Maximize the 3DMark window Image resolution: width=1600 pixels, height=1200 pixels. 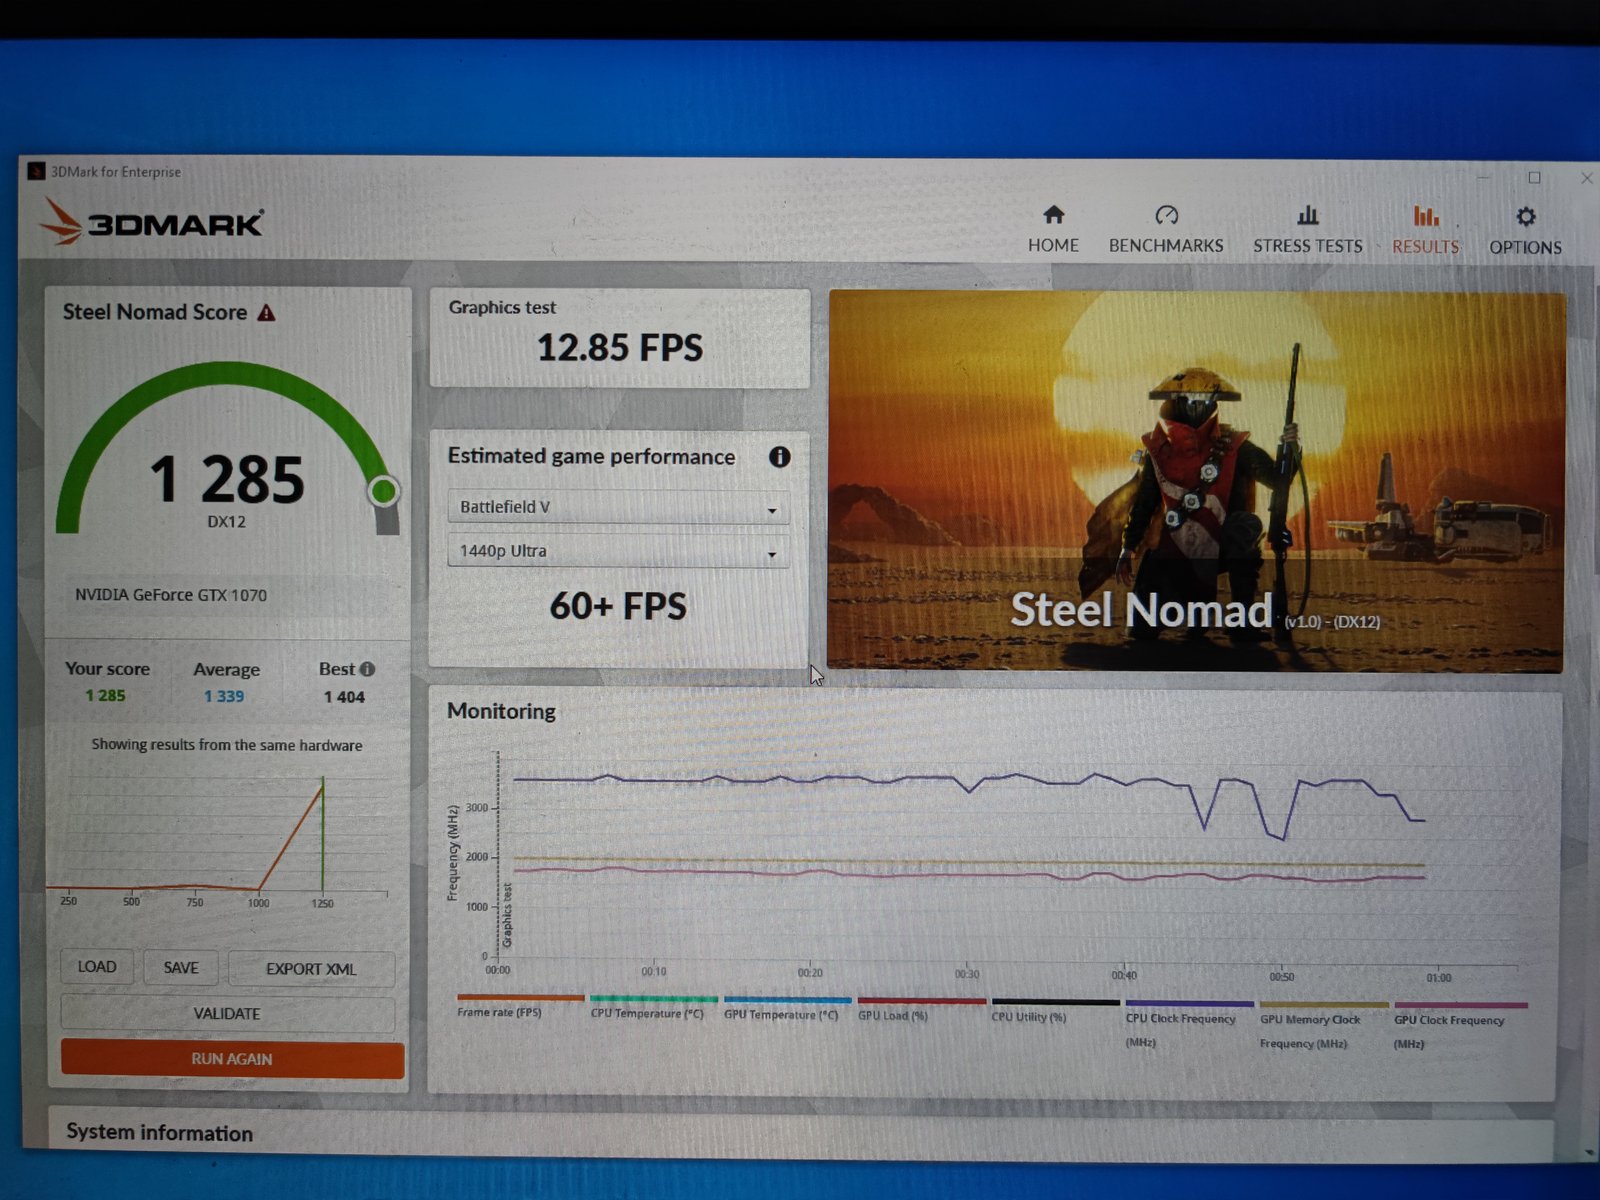click(x=1534, y=177)
